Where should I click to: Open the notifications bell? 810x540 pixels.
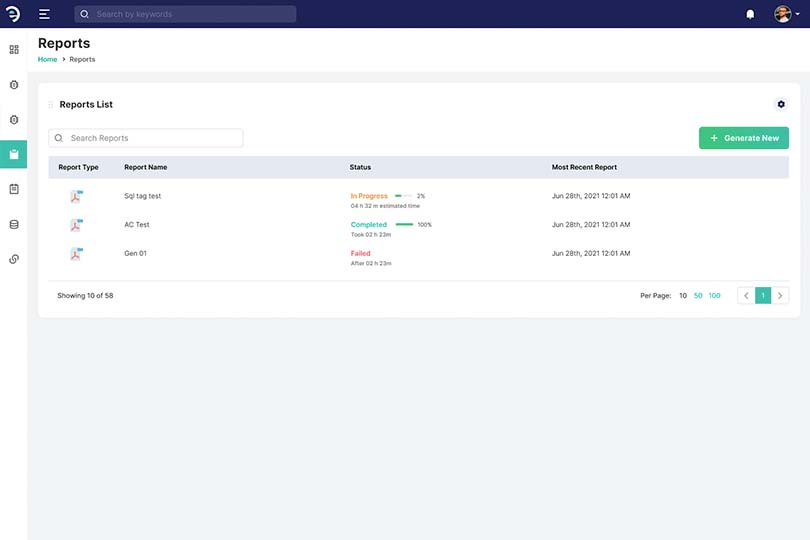coord(750,14)
